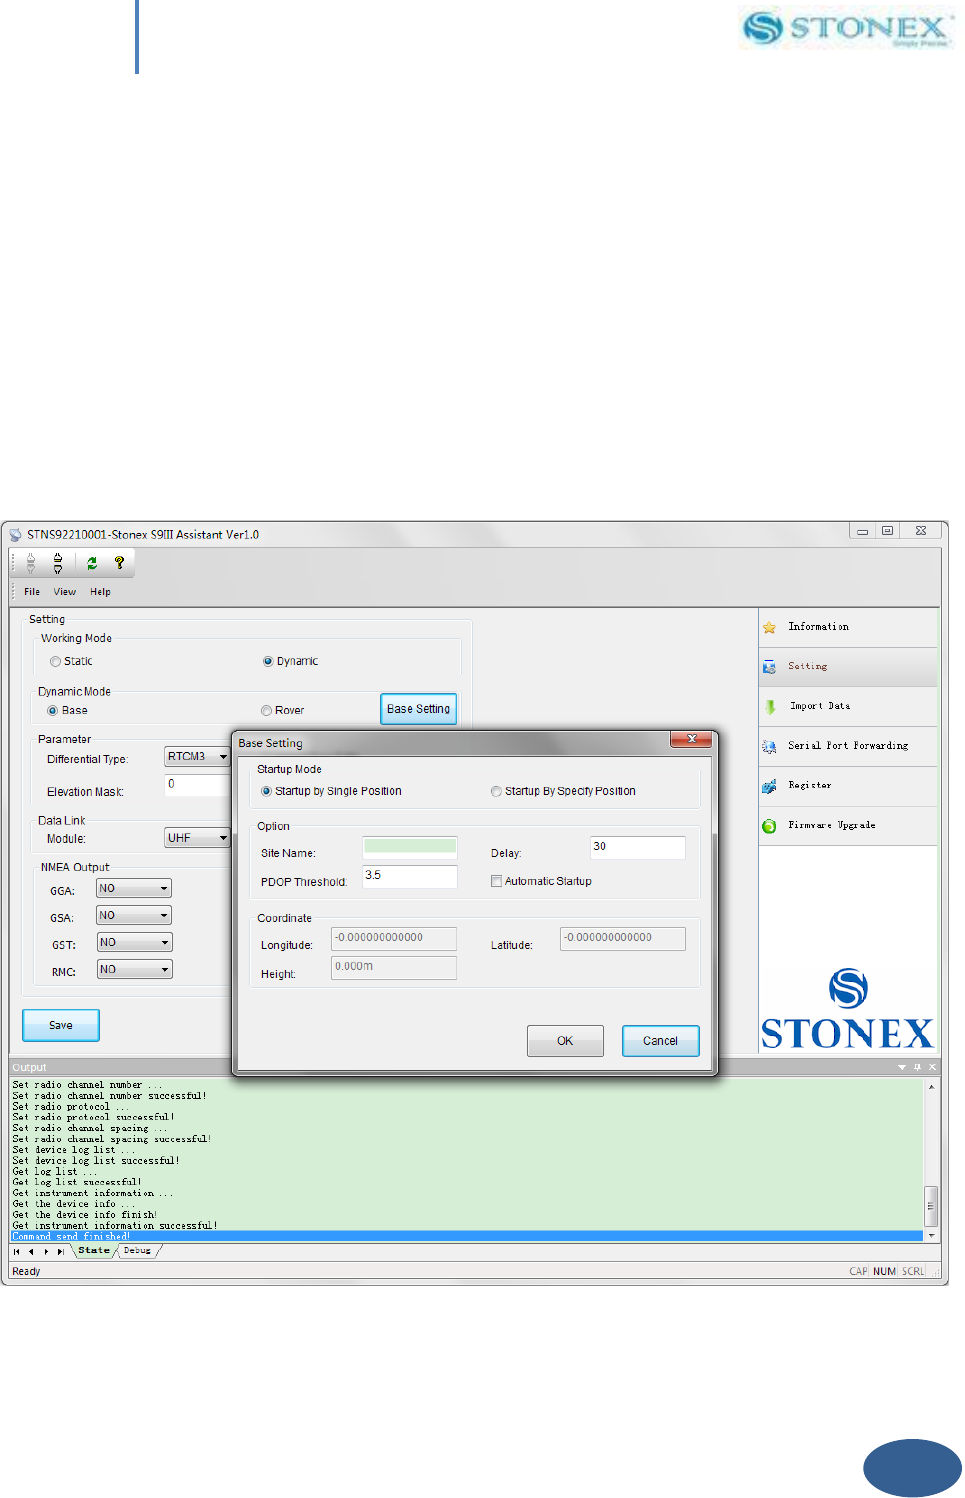
Task: Open the Data Link Module UHF dropdown
Action: click(x=197, y=838)
